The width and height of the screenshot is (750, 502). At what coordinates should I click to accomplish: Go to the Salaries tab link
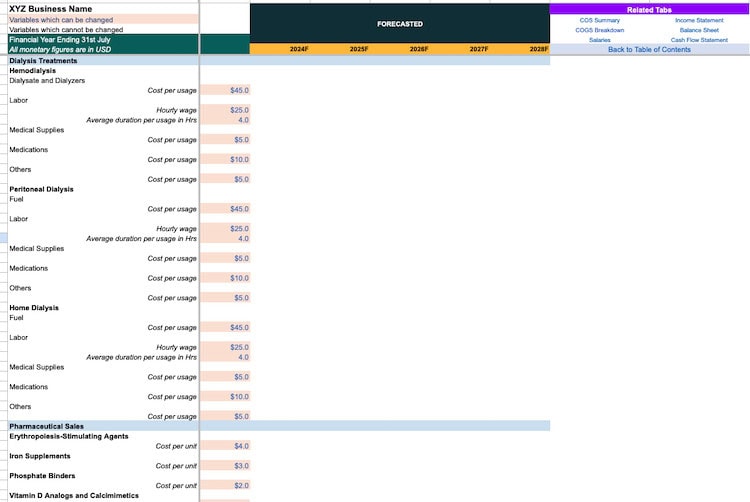[x=599, y=40]
